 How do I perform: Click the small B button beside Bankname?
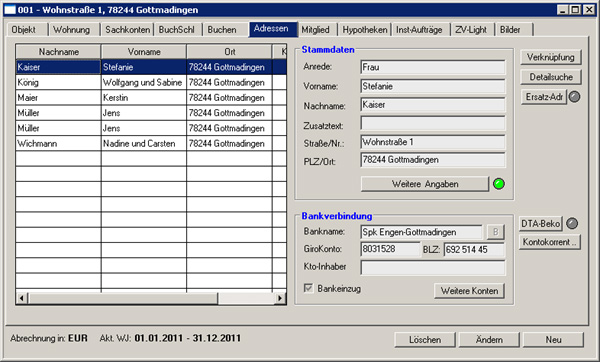pyautogui.click(x=496, y=232)
